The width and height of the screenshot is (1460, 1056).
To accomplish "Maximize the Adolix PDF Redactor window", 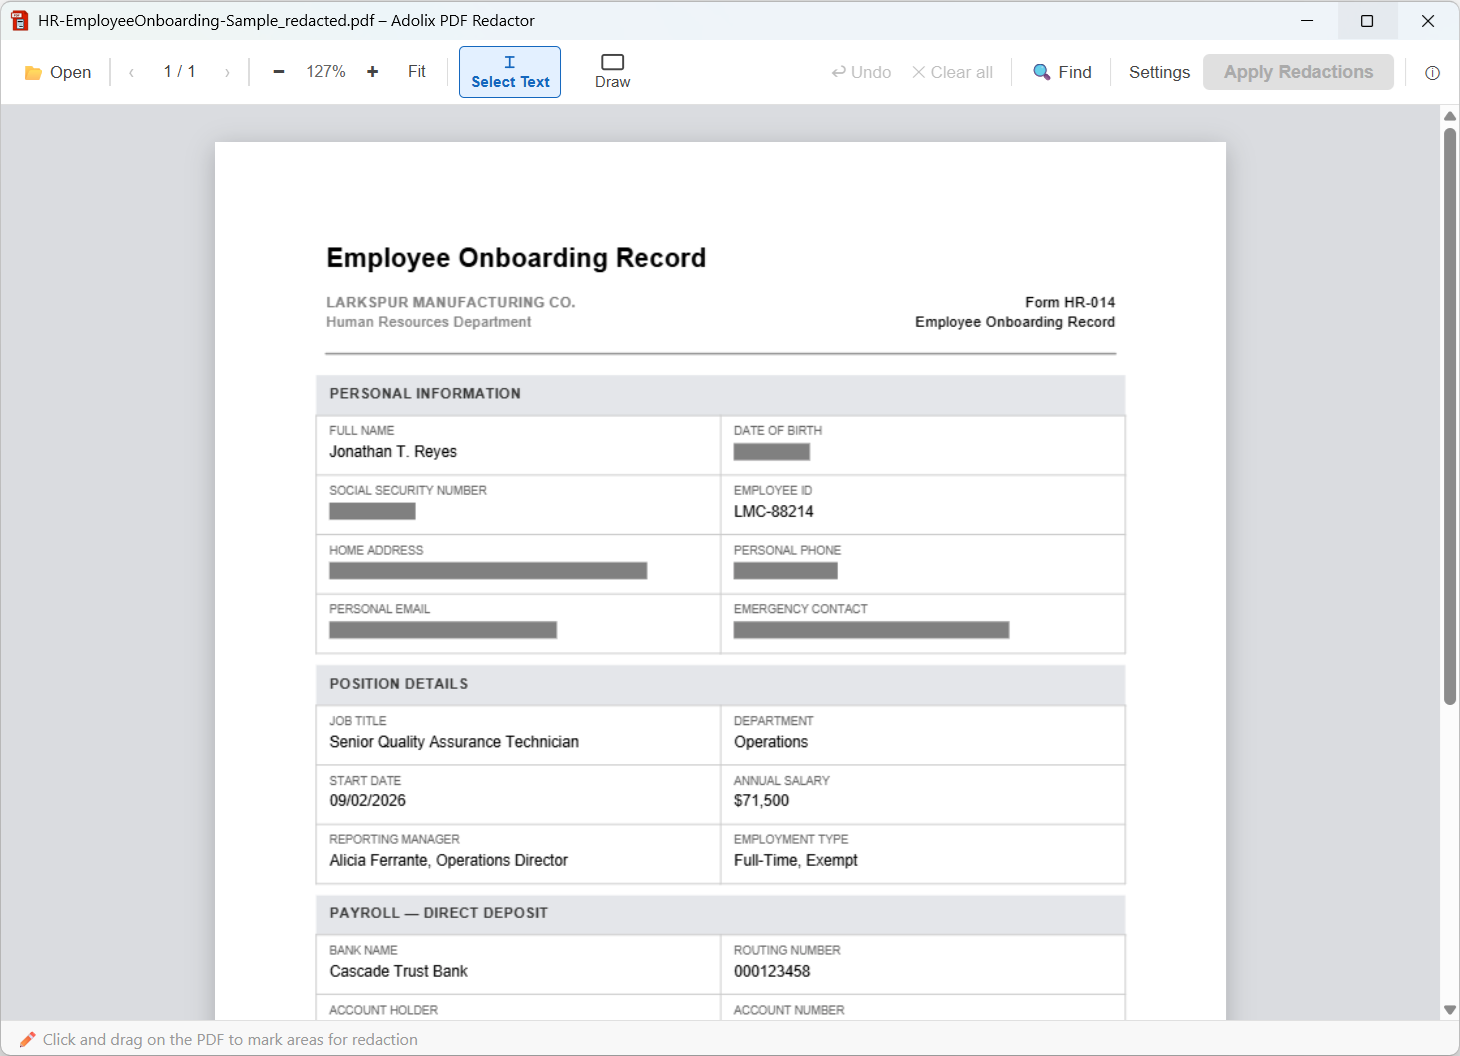I will pyautogui.click(x=1367, y=20).
